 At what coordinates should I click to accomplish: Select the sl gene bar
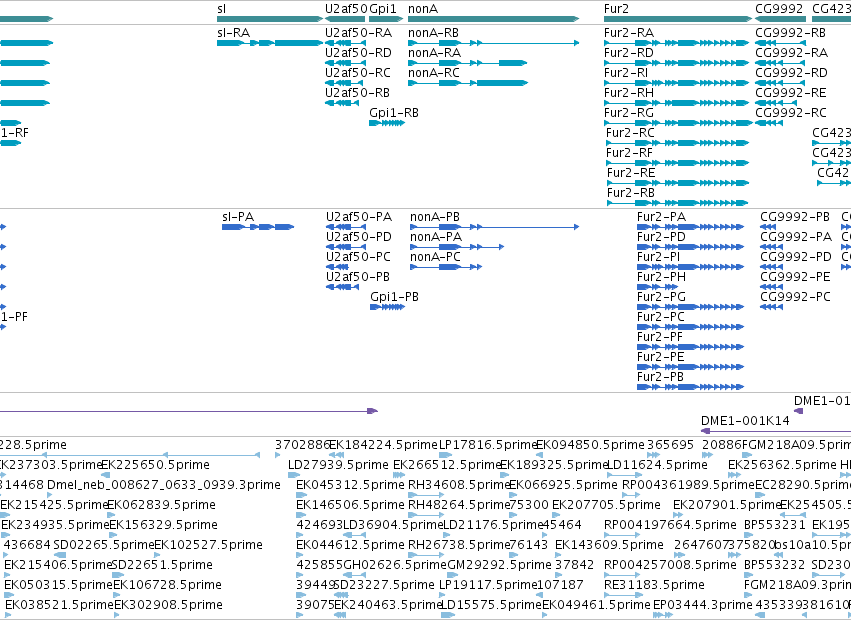point(270,19)
